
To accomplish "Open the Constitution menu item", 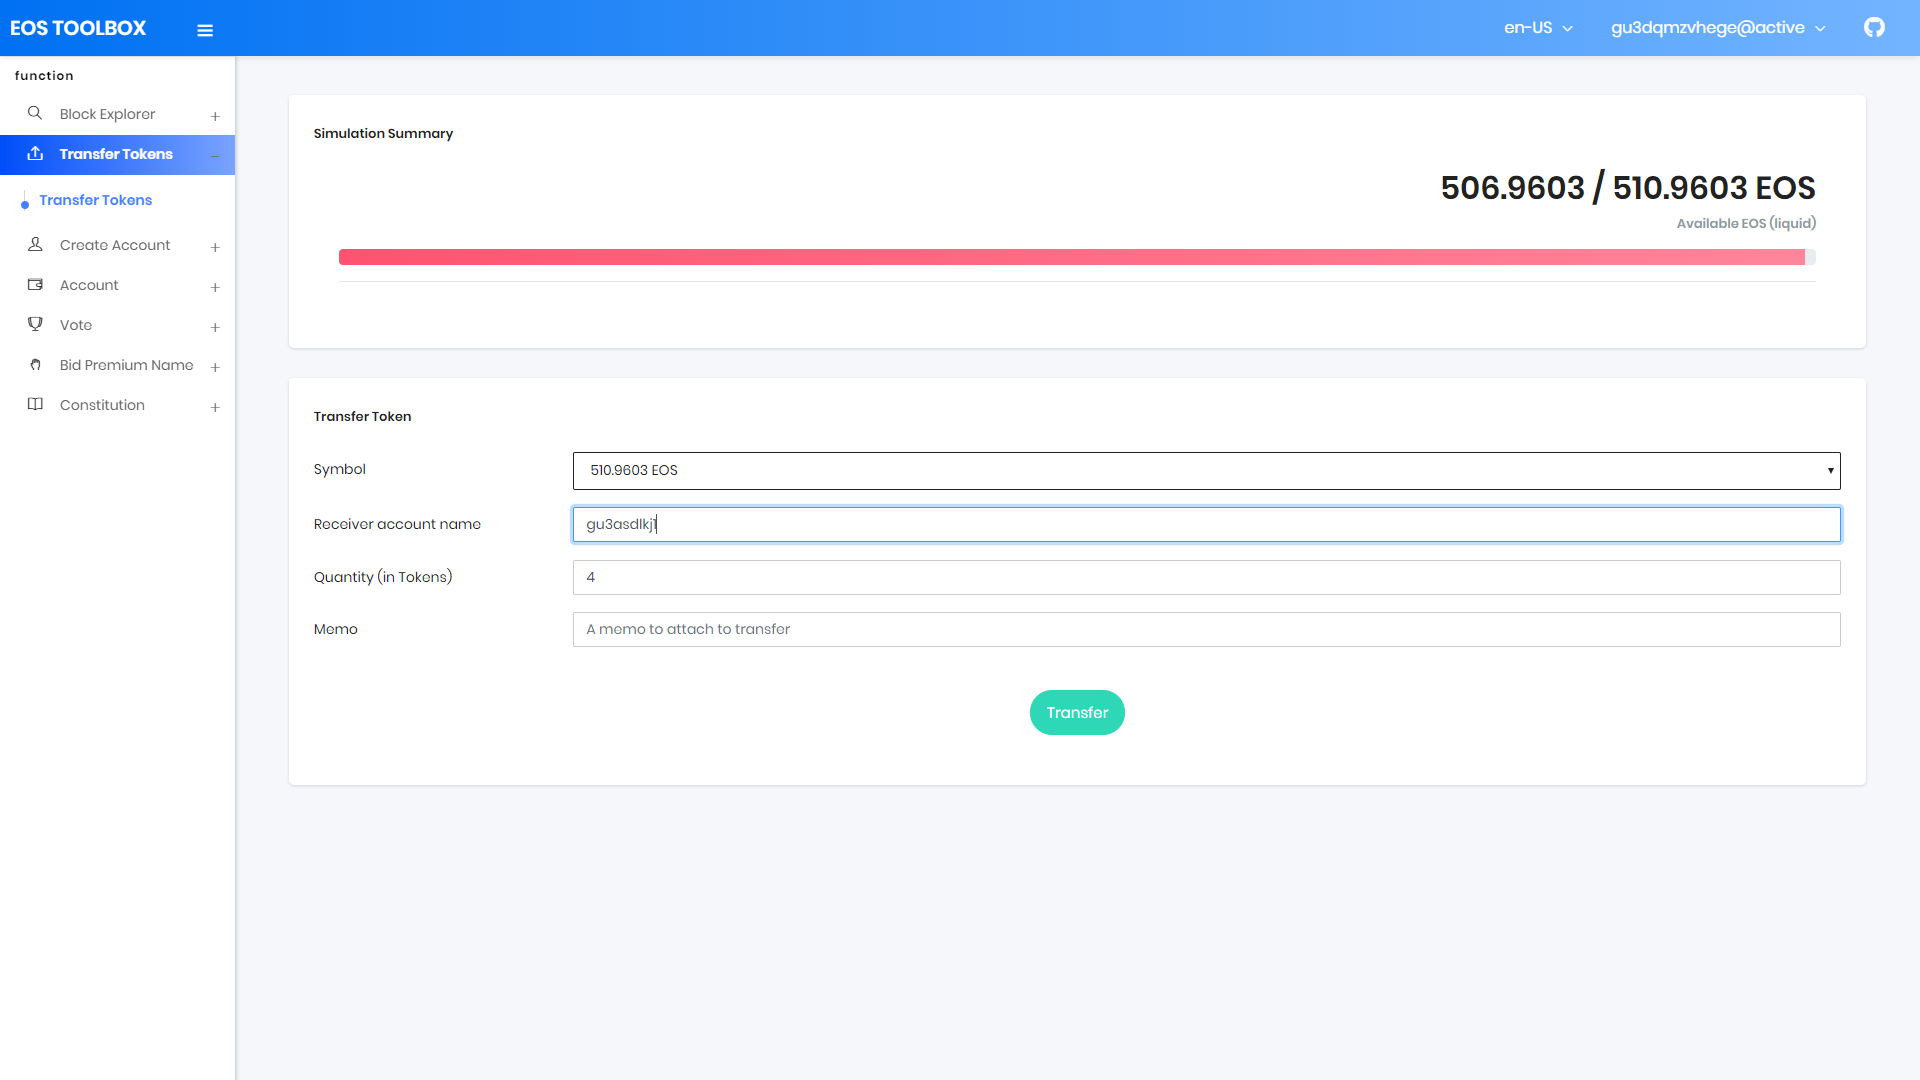I will tap(102, 405).
